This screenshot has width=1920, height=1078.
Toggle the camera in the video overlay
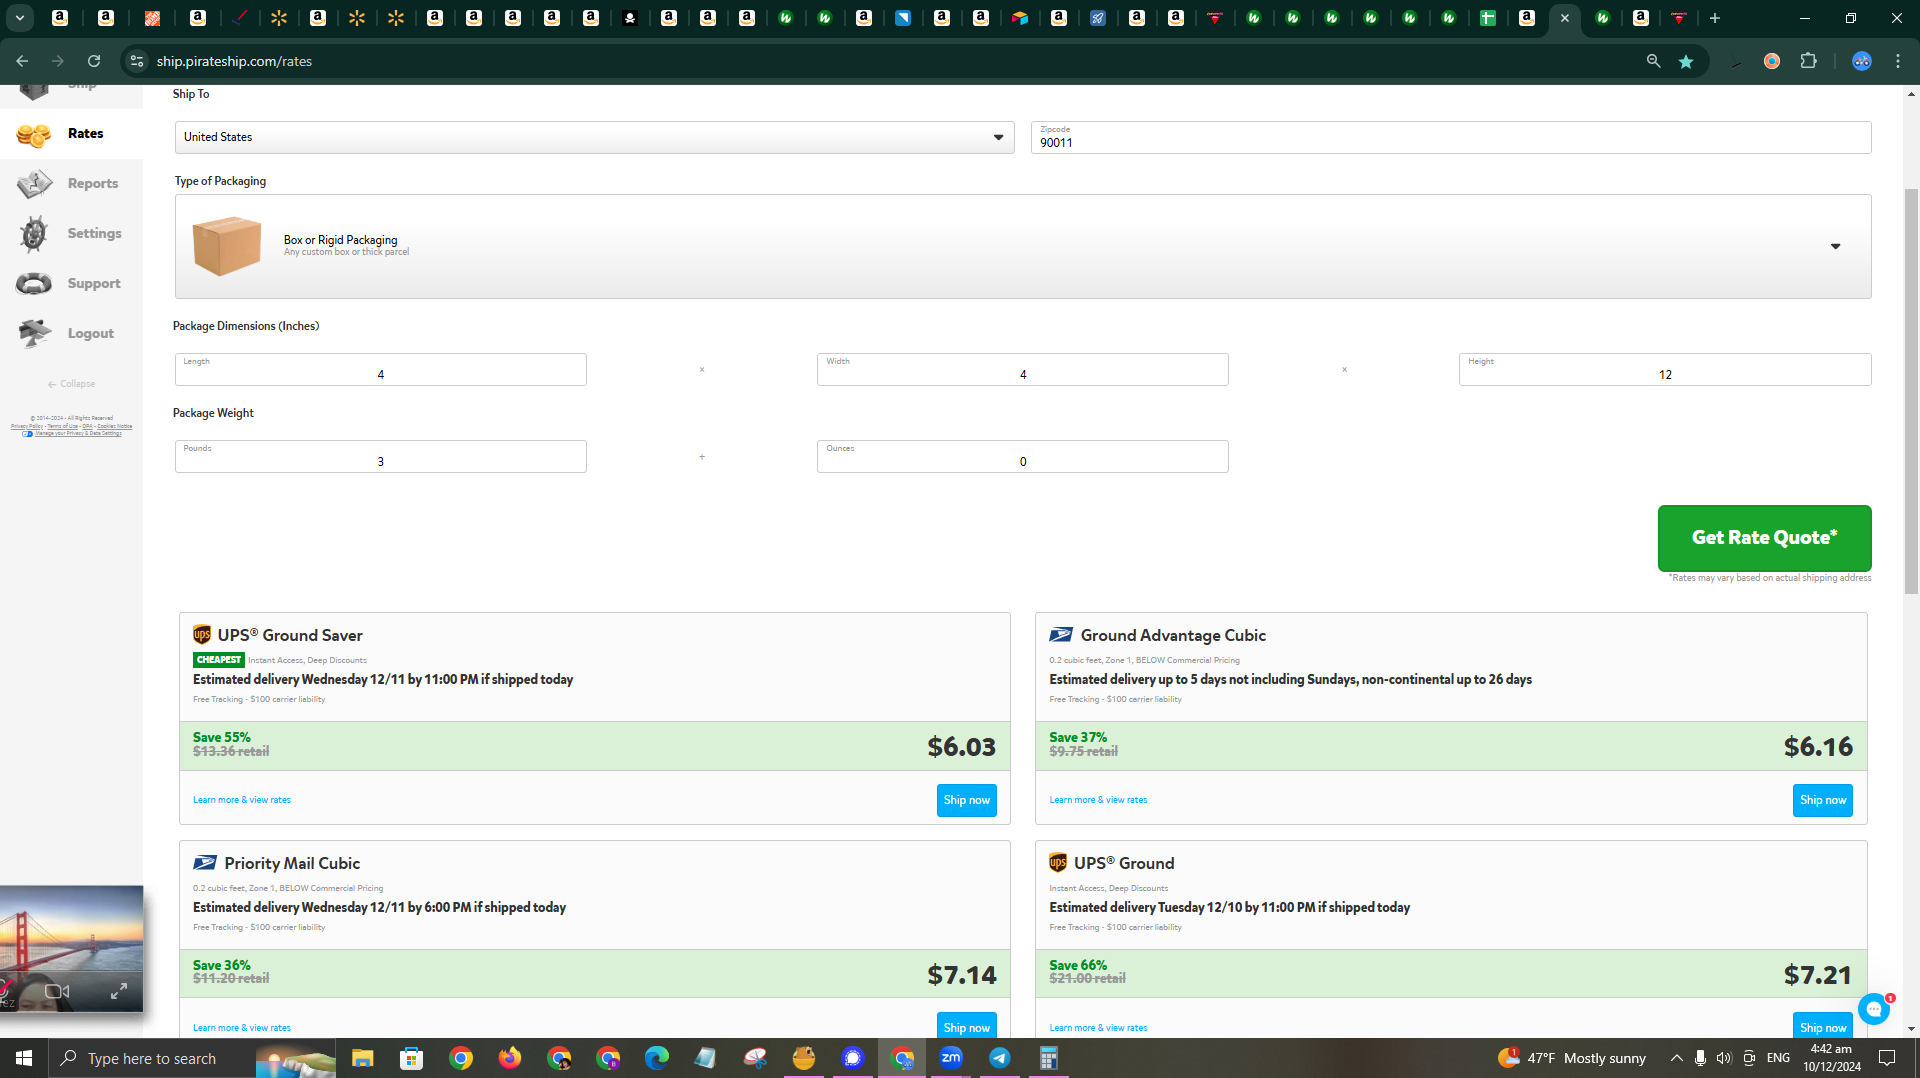57,991
